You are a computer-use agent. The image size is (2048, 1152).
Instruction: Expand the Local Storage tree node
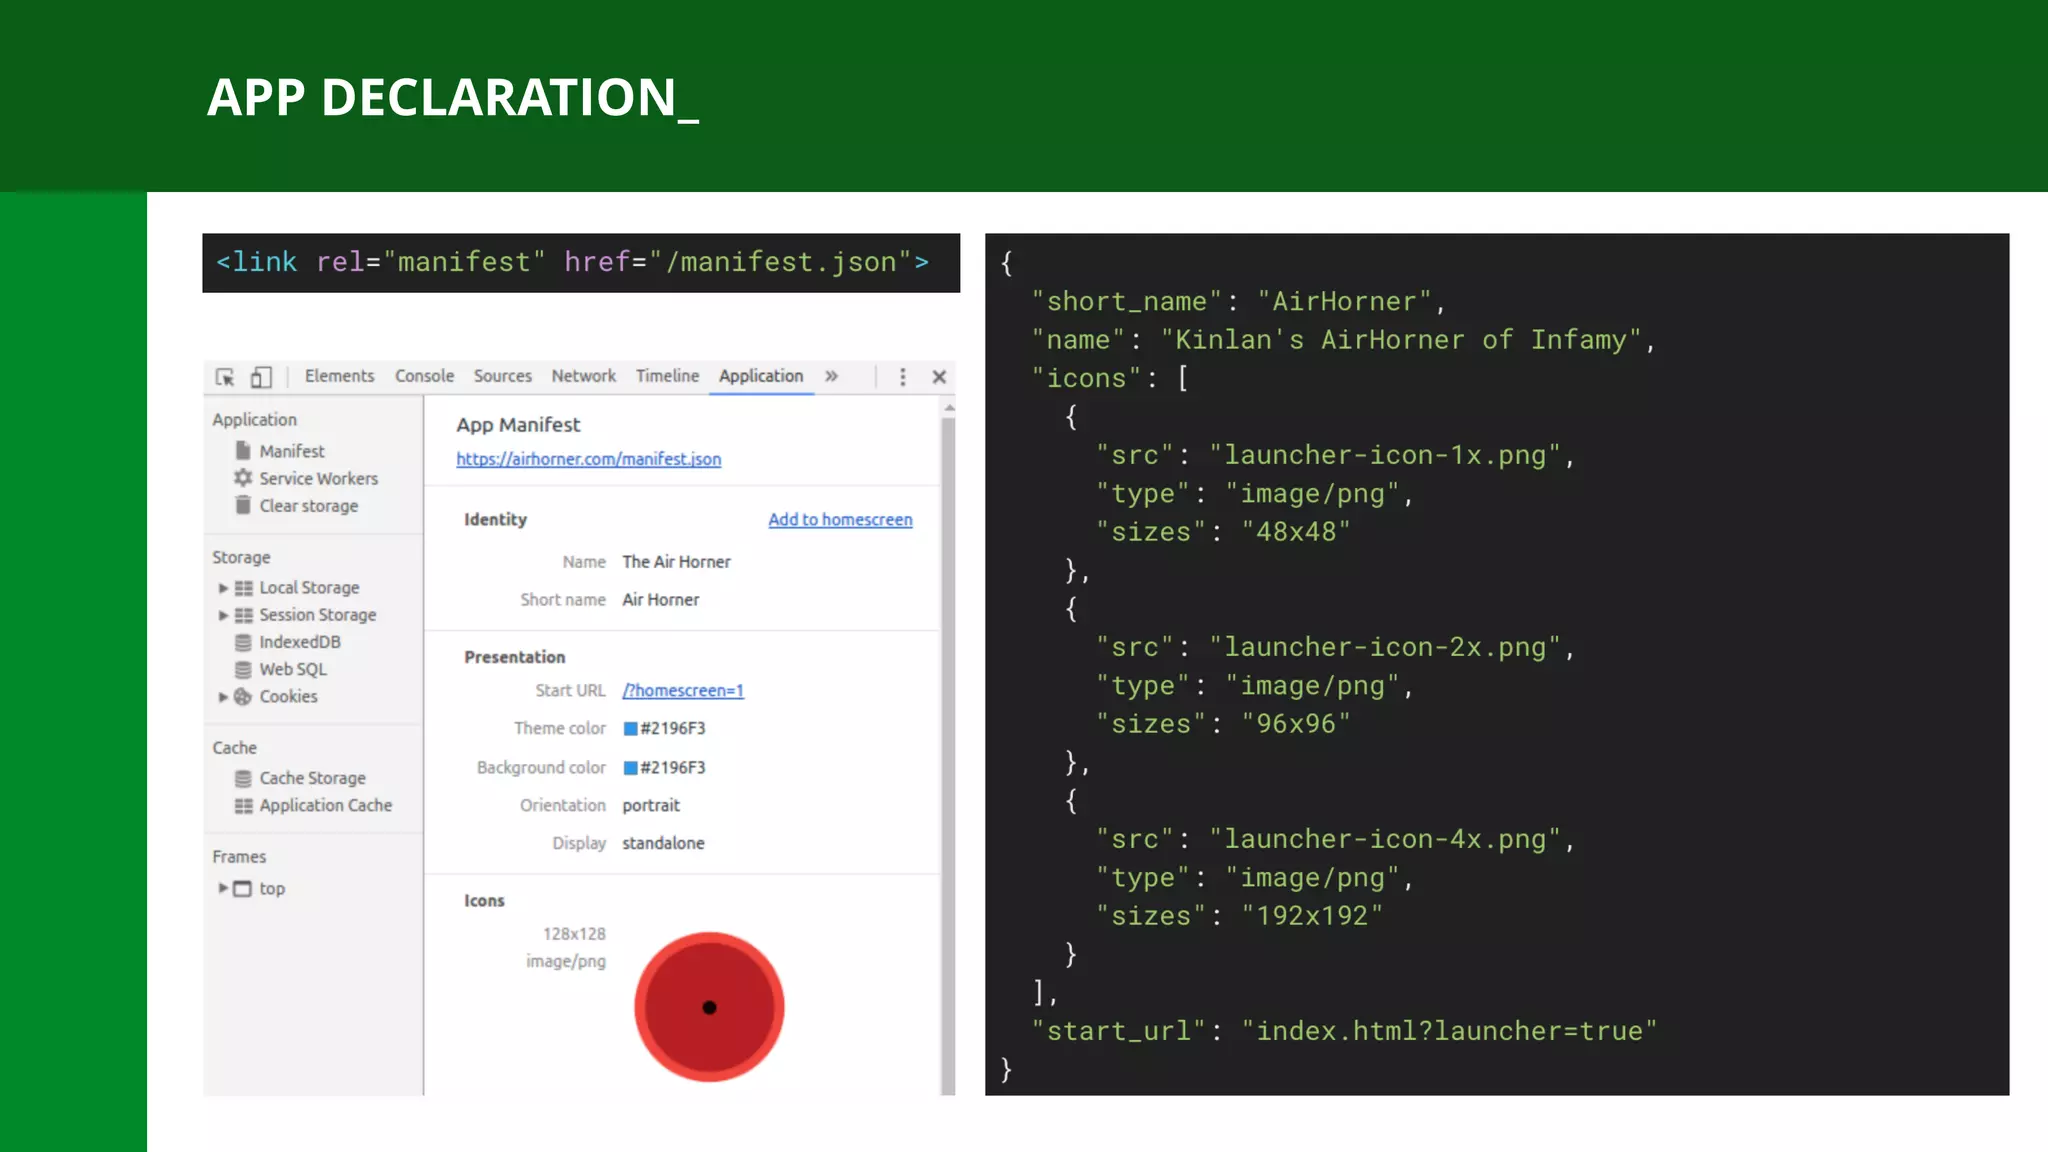[223, 588]
